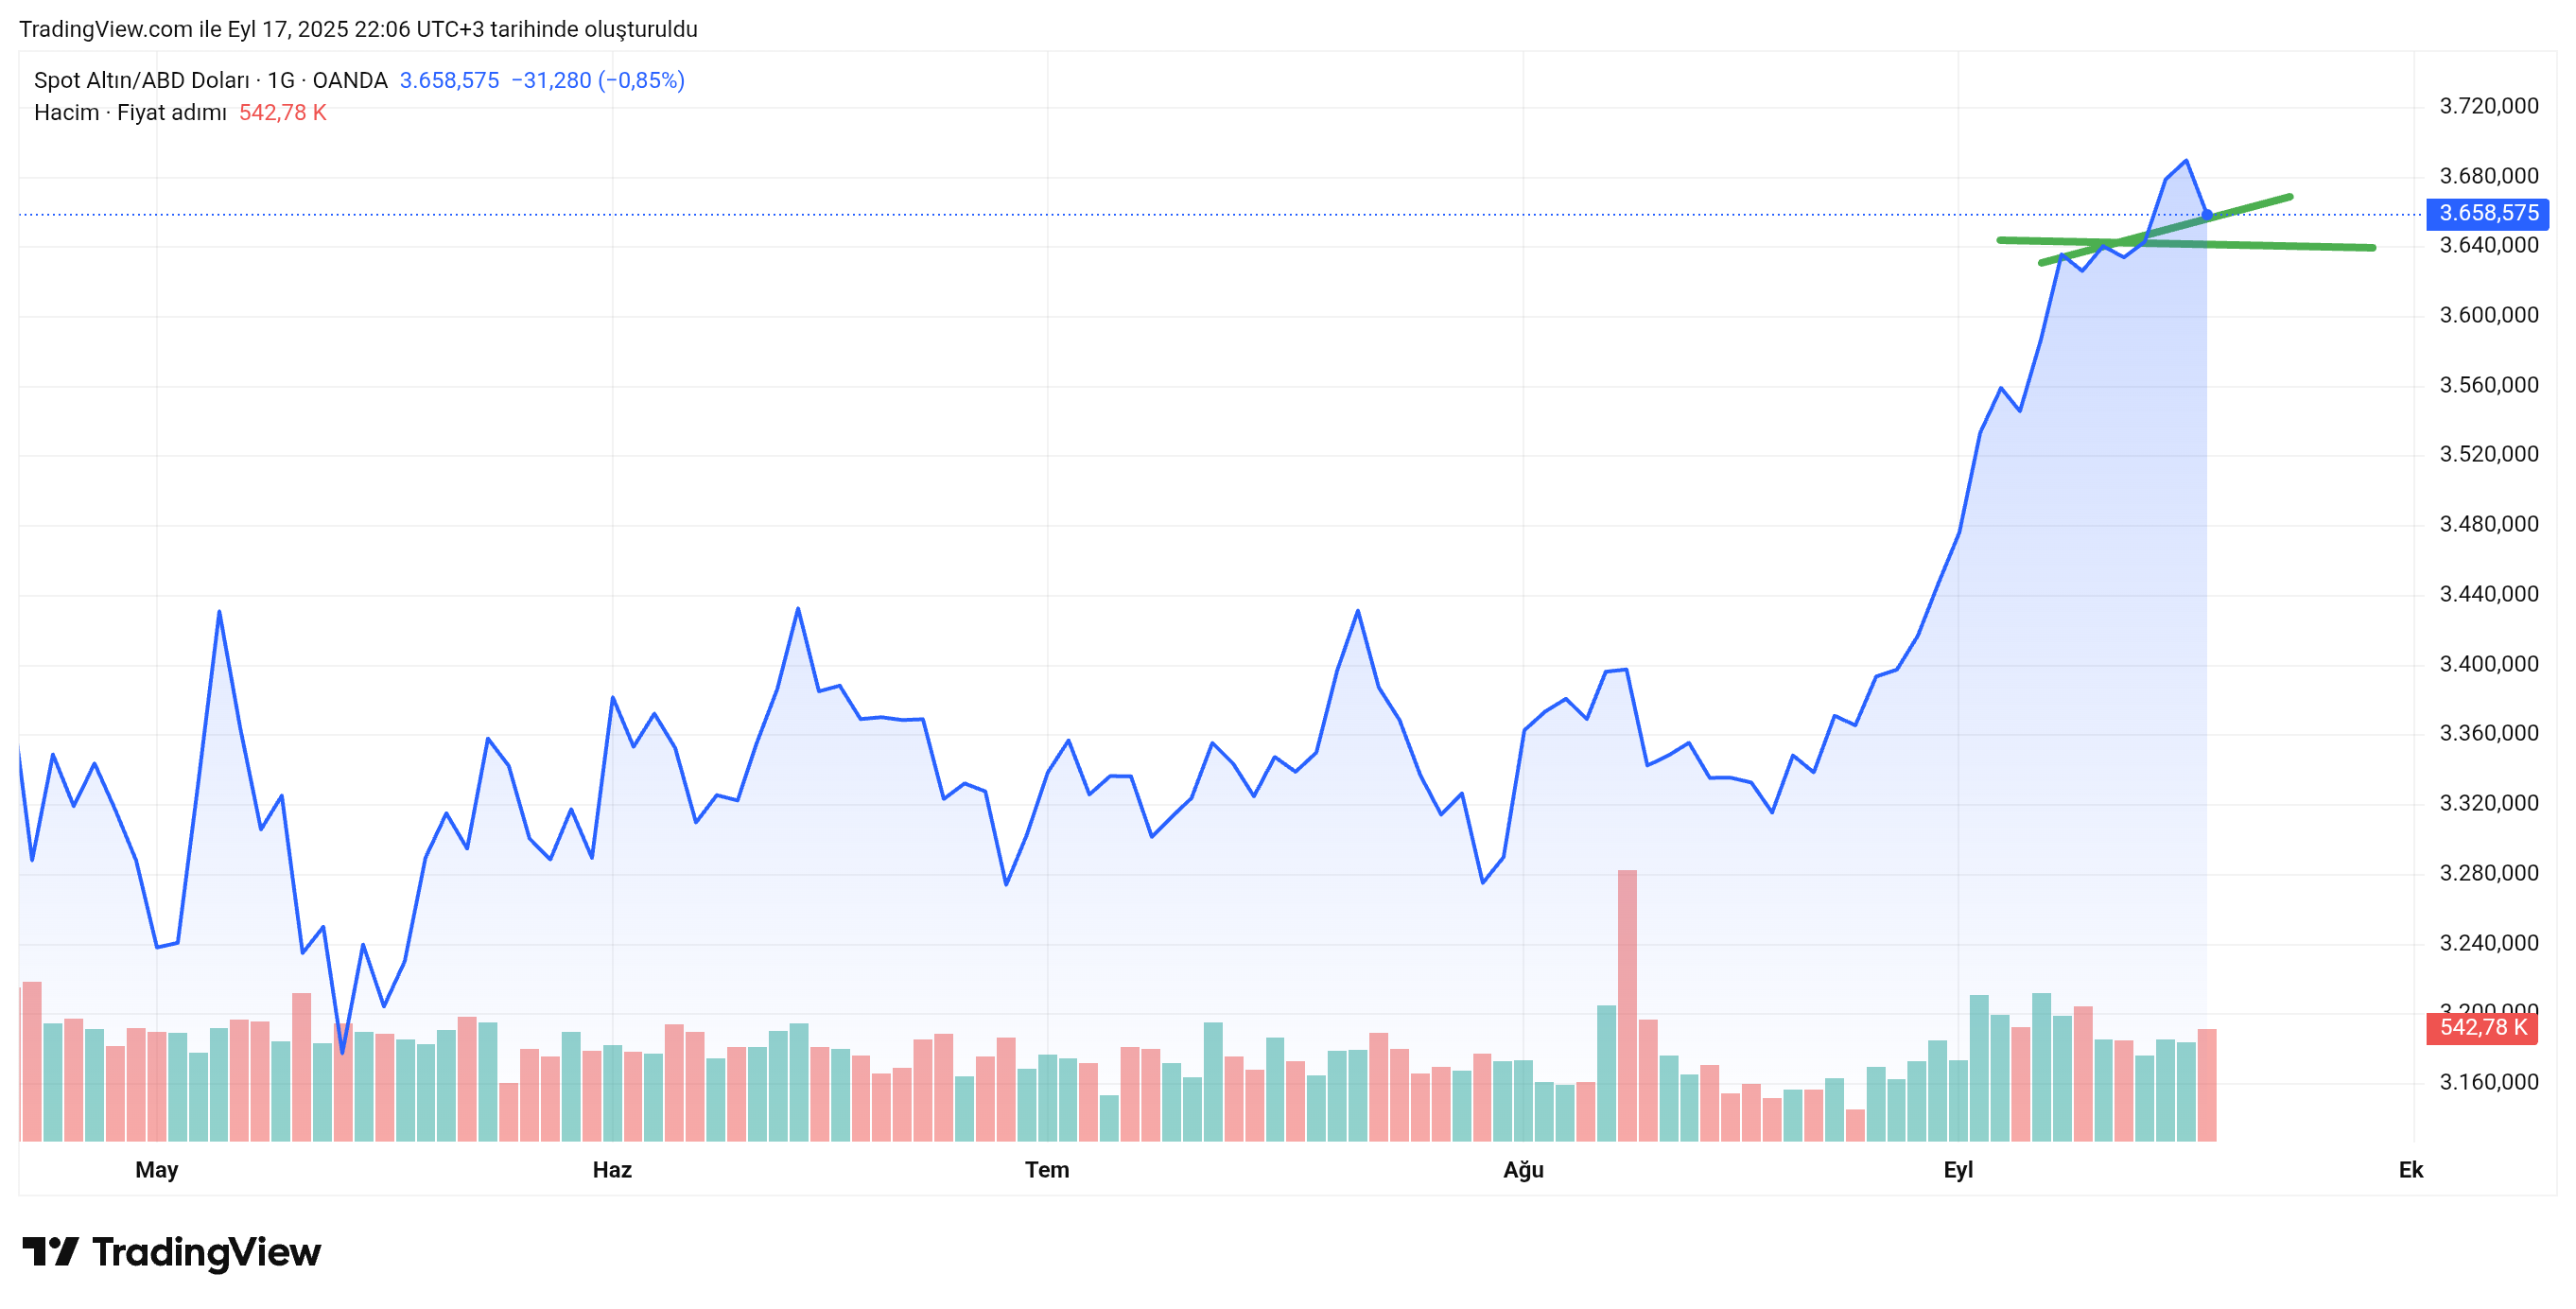Click the blue 3.658,575 price label
Screen dimensions: 2576x1309
click(x=2487, y=213)
